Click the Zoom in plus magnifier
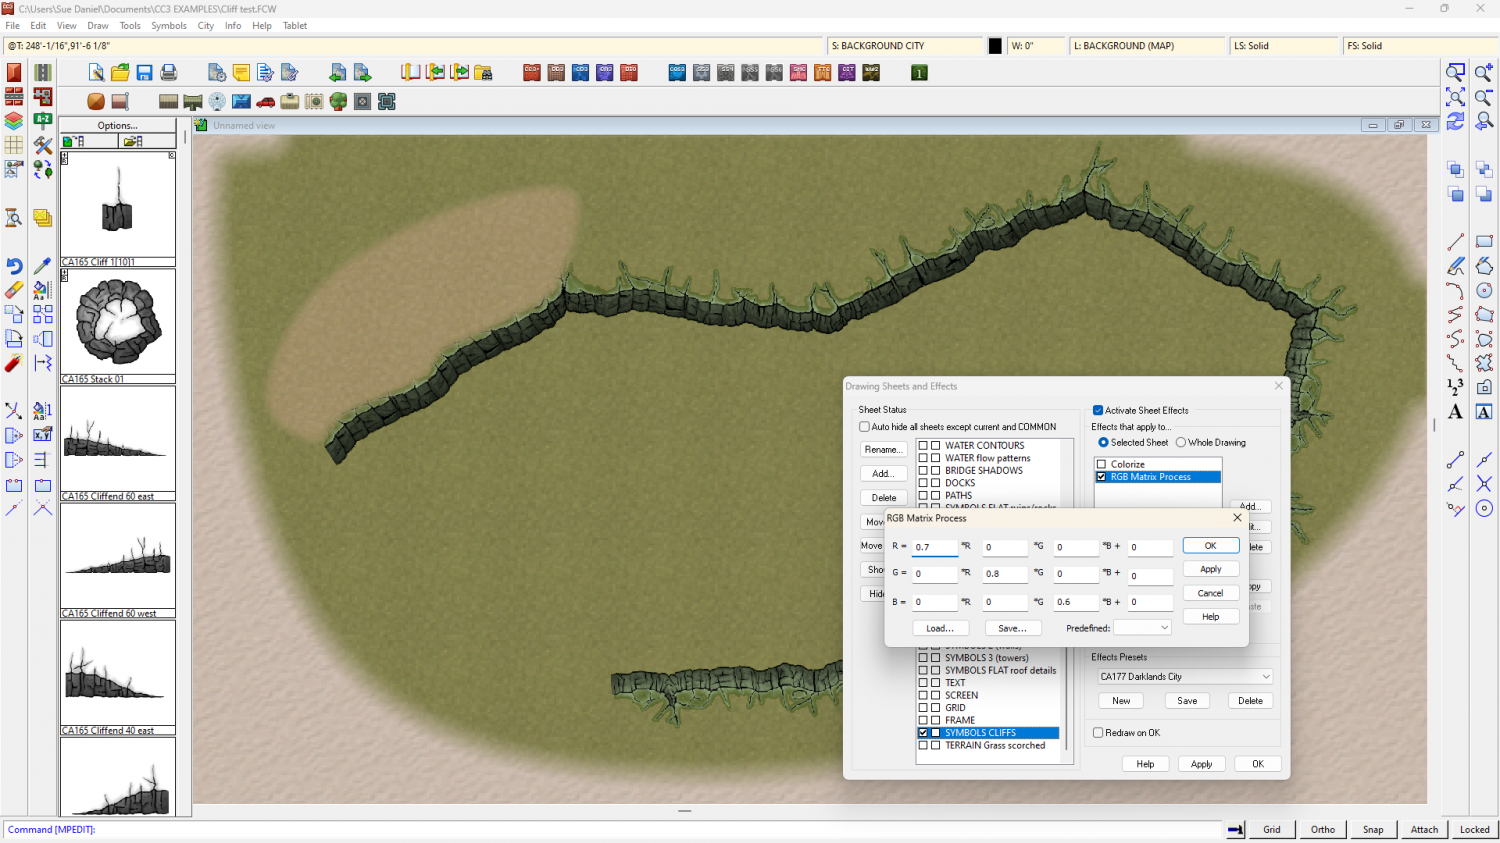This screenshot has width=1500, height=843. [x=1484, y=72]
